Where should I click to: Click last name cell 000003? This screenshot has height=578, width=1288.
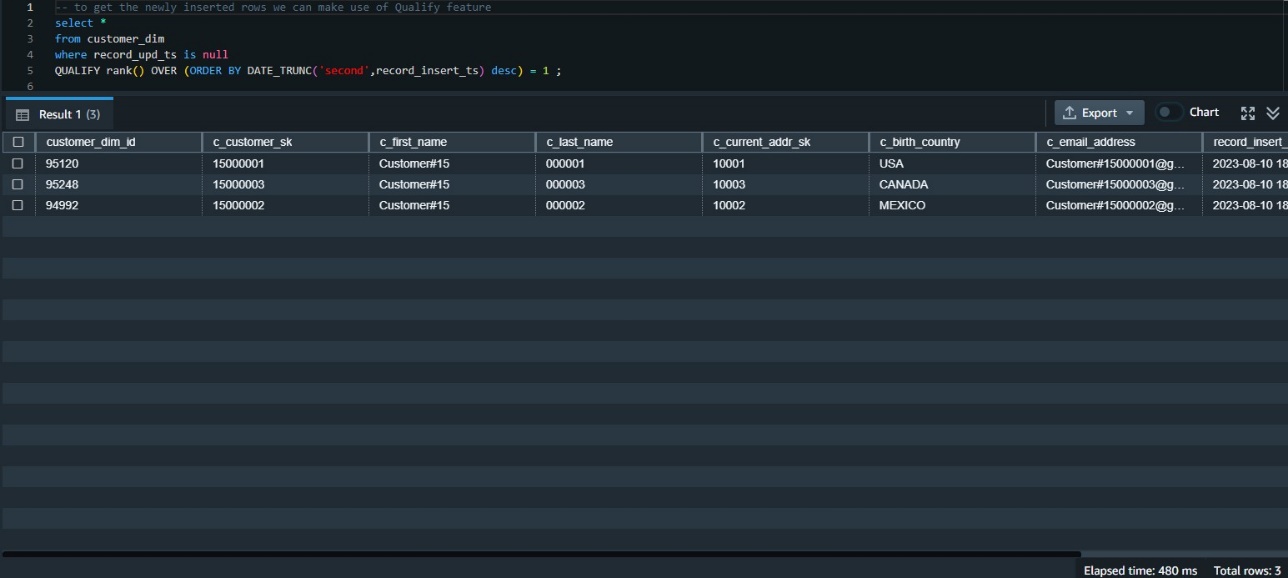(x=618, y=184)
